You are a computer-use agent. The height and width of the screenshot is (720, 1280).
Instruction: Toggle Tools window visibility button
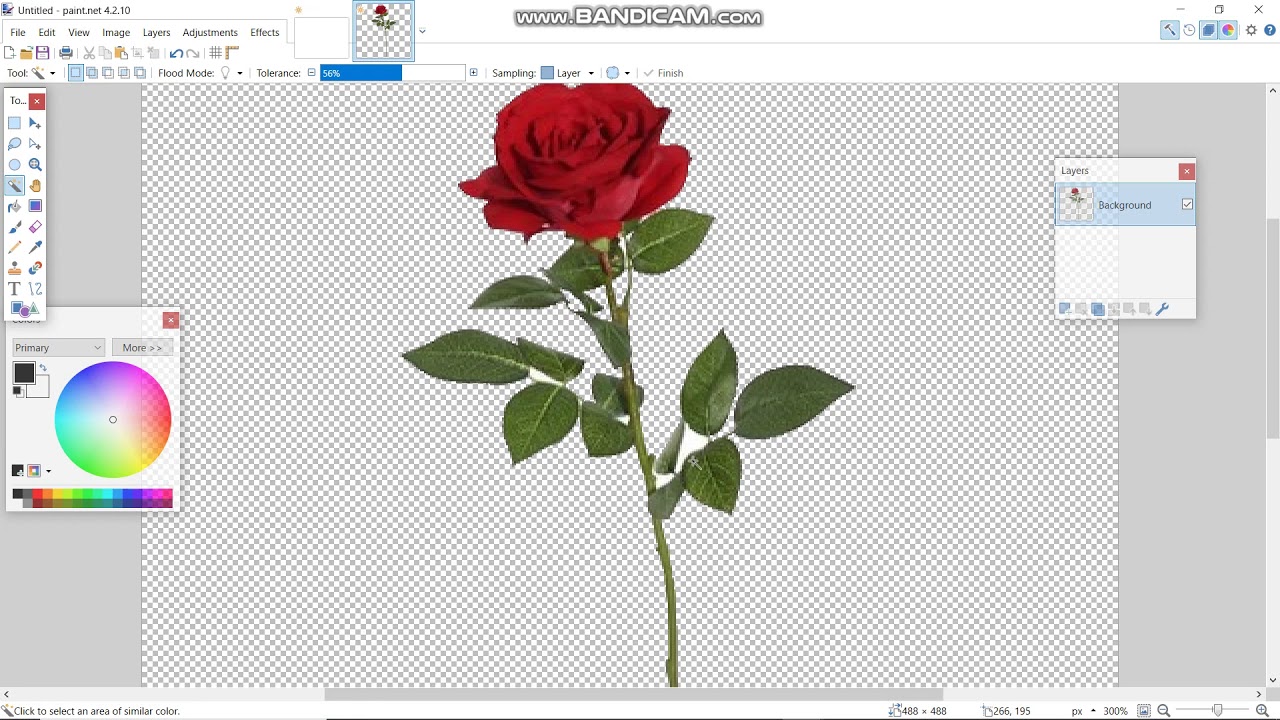[x=1169, y=30]
